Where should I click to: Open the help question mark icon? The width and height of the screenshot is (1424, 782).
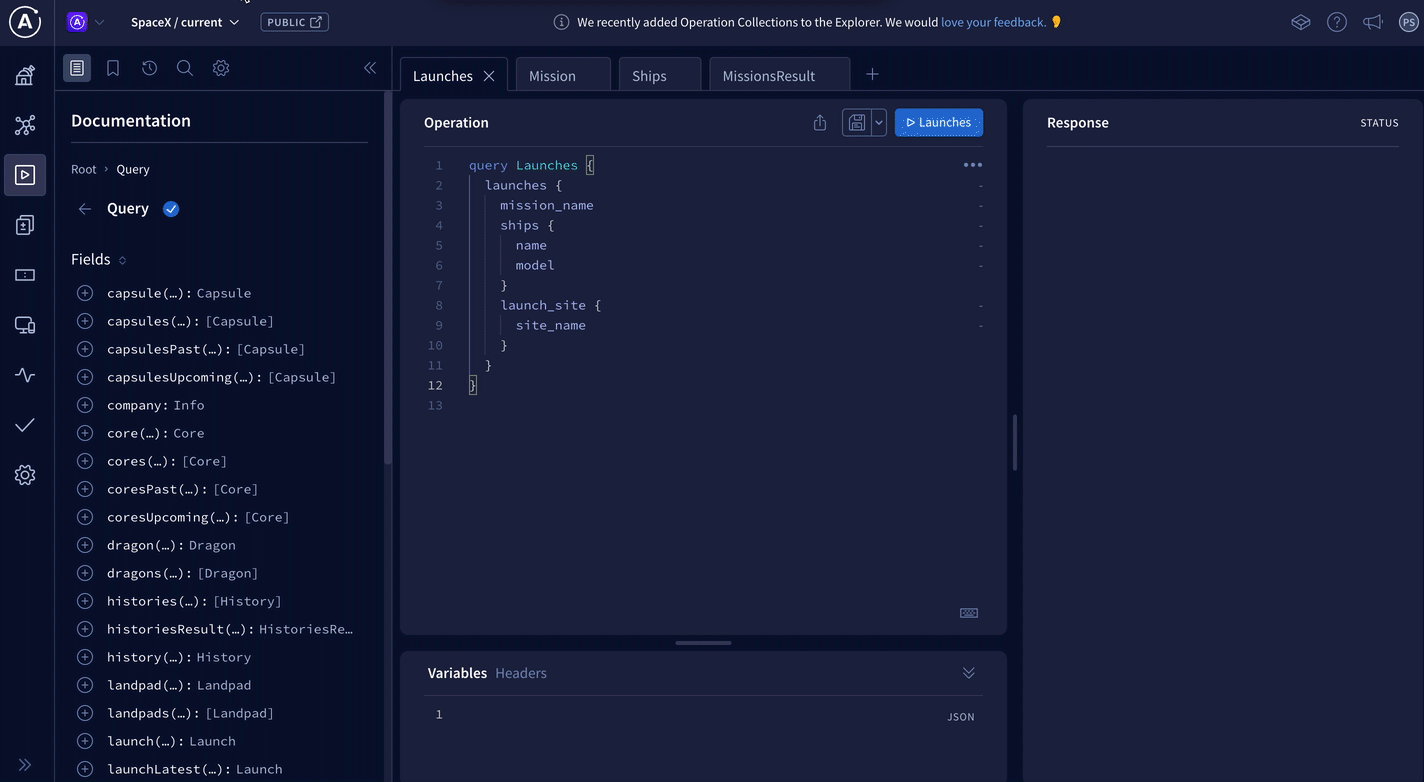1337,22
